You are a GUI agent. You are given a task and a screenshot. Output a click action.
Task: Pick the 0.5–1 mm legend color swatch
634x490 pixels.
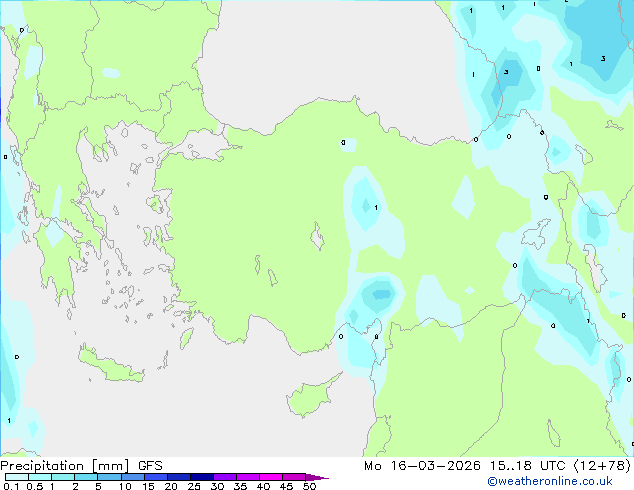click(x=40, y=477)
